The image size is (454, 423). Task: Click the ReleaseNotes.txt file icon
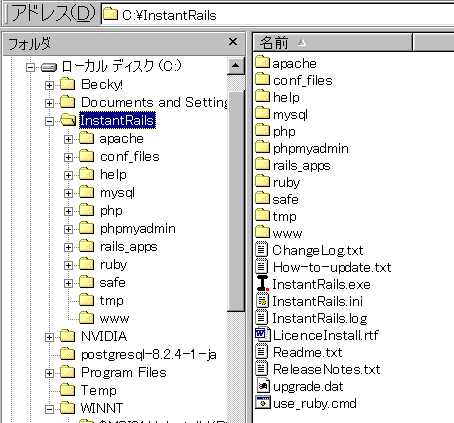pos(262,368)
